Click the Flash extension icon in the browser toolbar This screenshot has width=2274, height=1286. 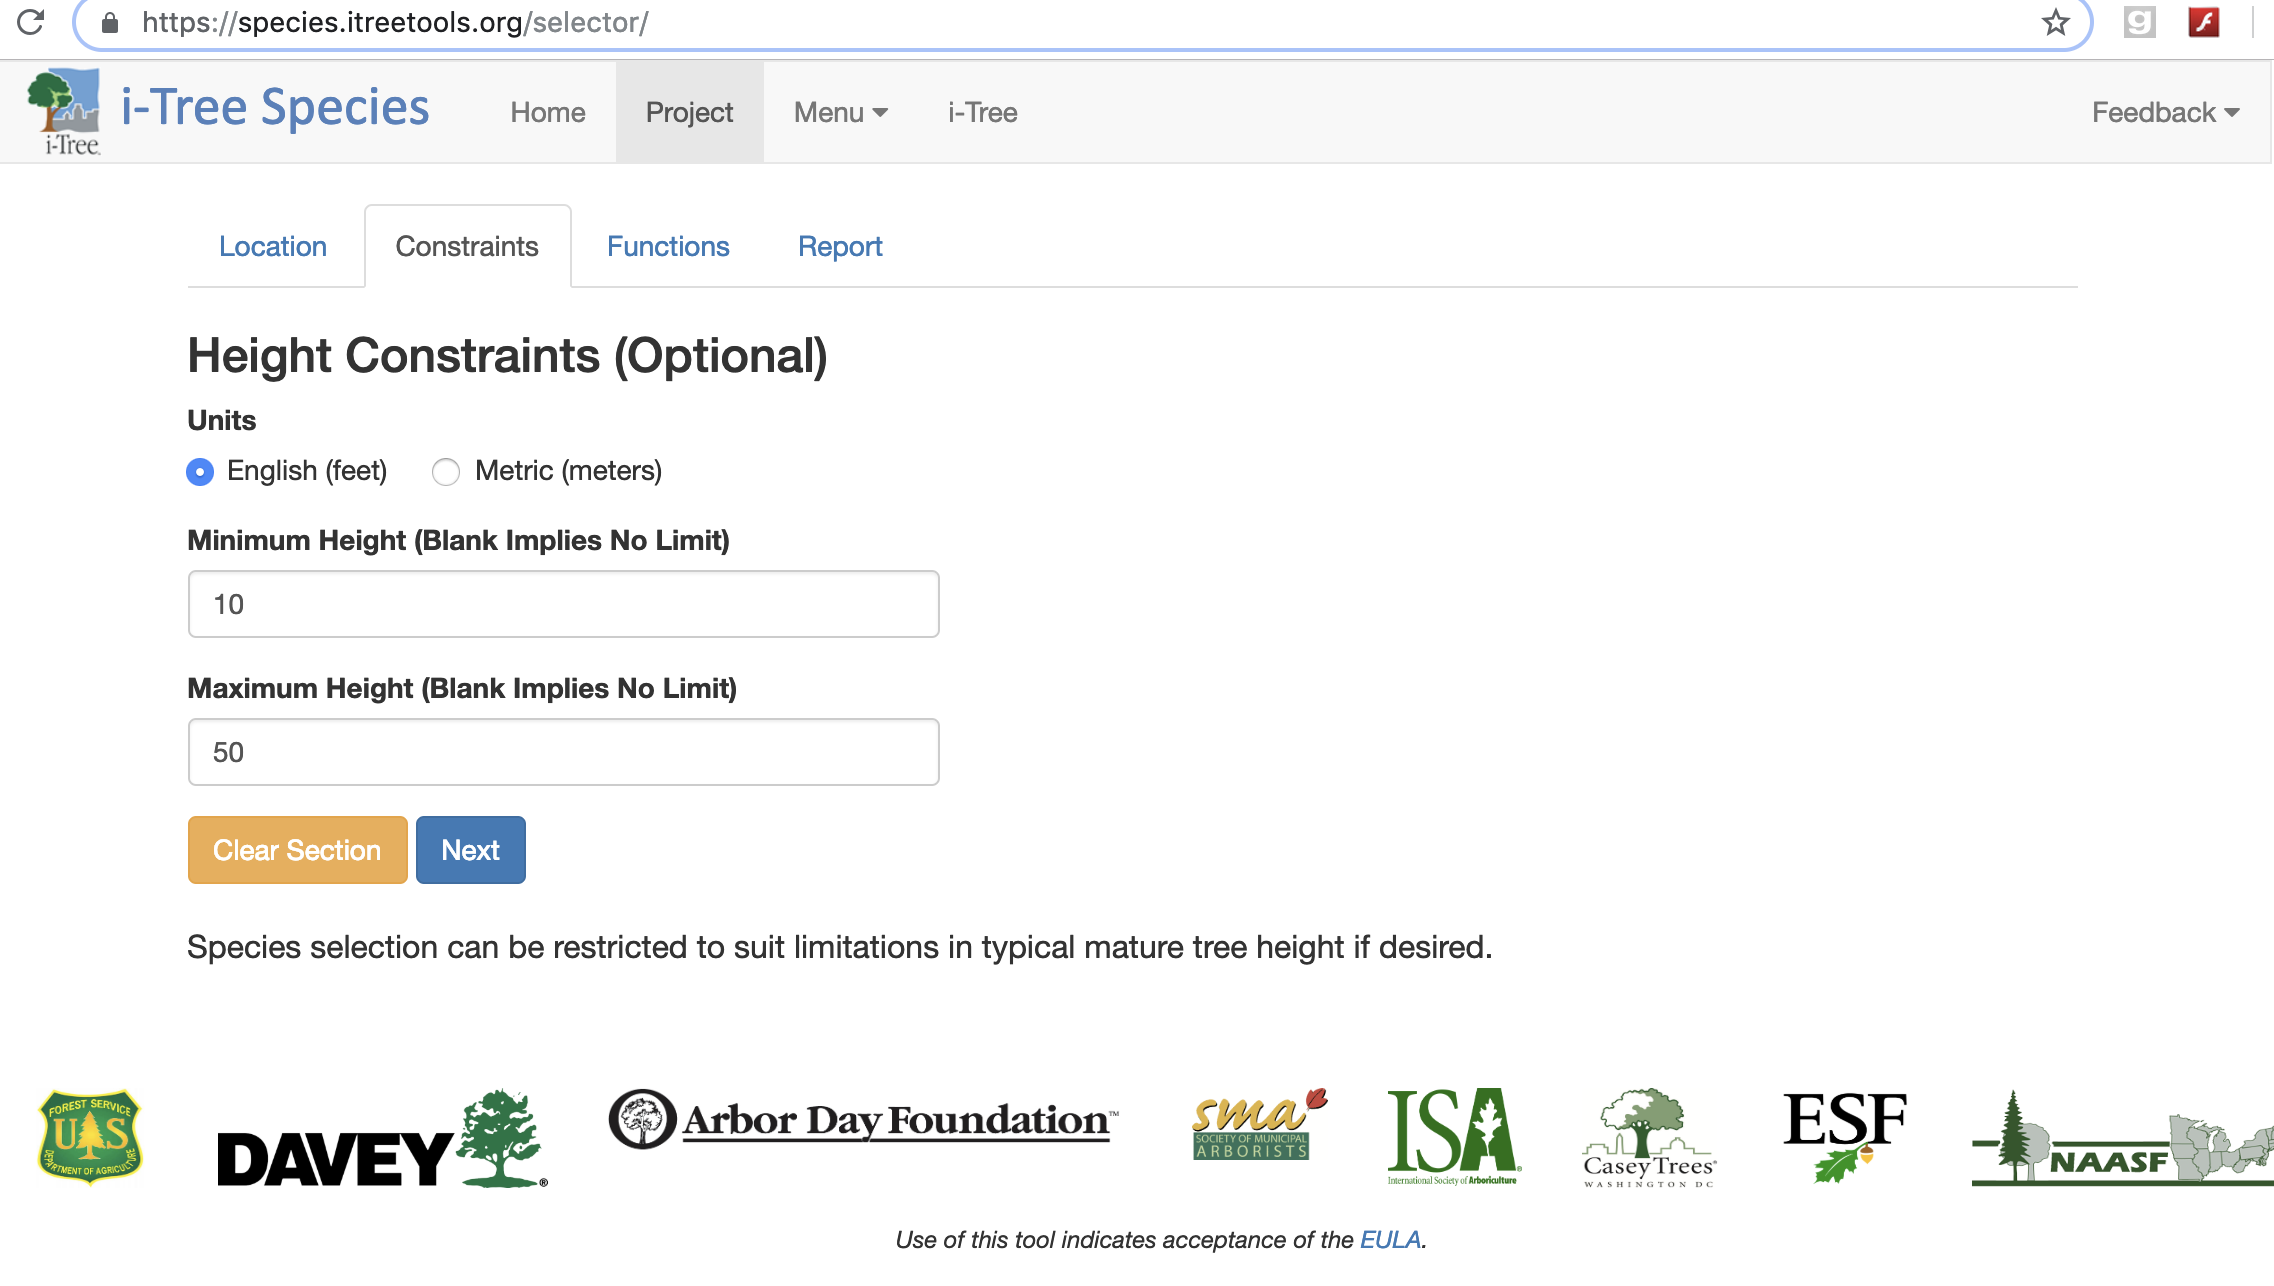(2203, 22)
